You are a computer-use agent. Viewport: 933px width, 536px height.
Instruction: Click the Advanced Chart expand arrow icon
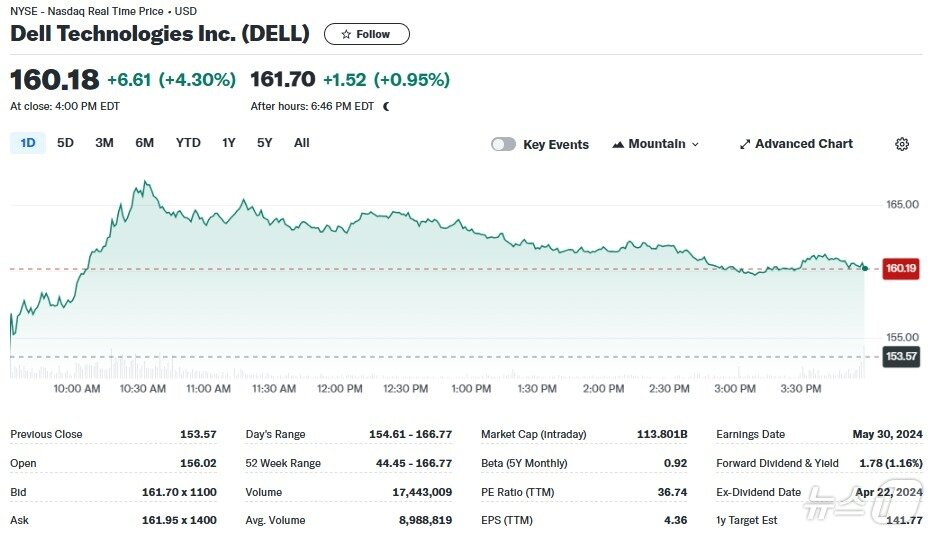tap(745, 144)
